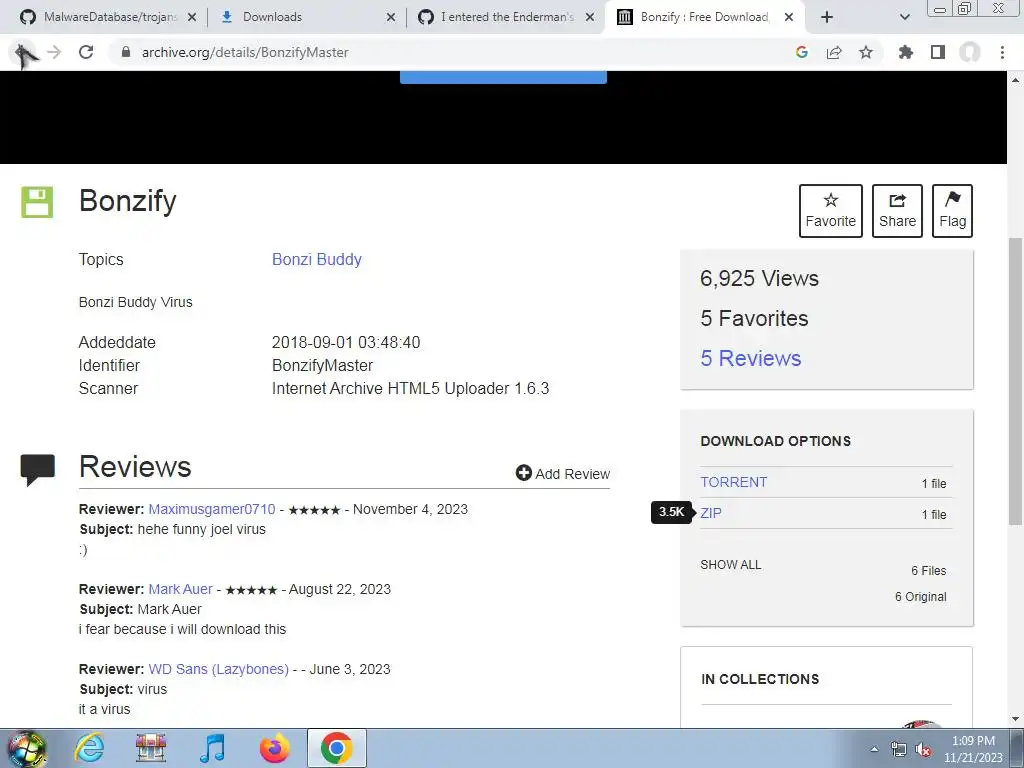Click the page scrollbar down arrow
The height and width of the screenshot is (768, 1024).
[1016, 719]
